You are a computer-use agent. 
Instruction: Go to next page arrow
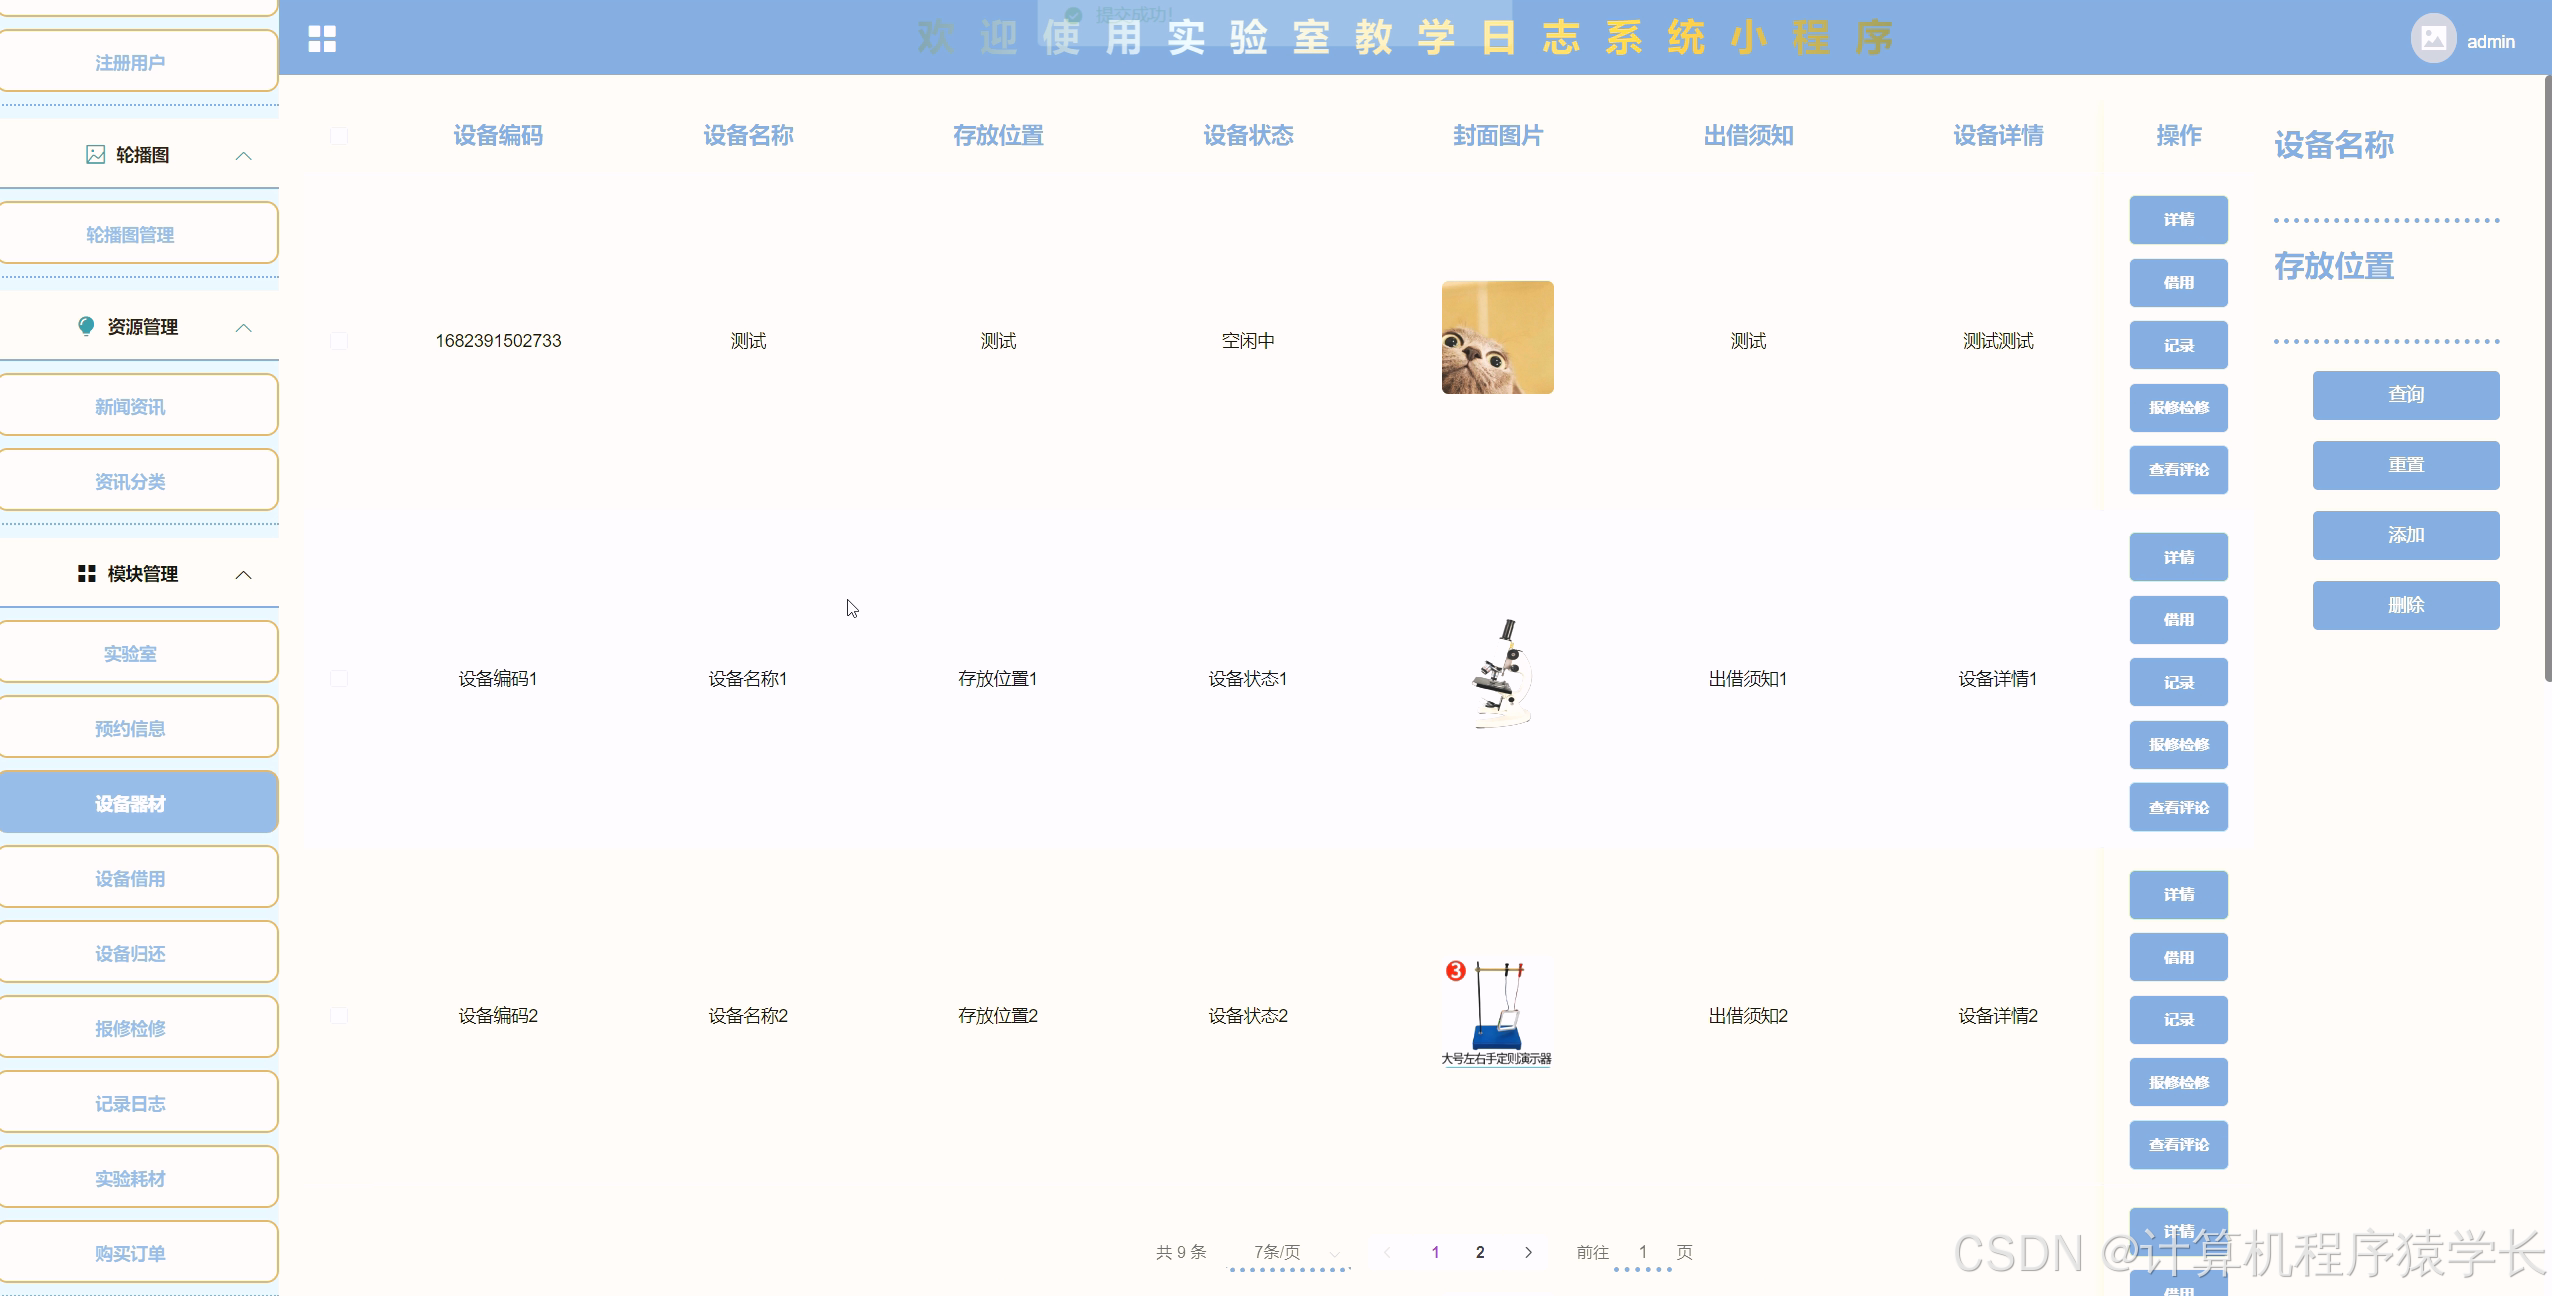pos(1528,1252)
